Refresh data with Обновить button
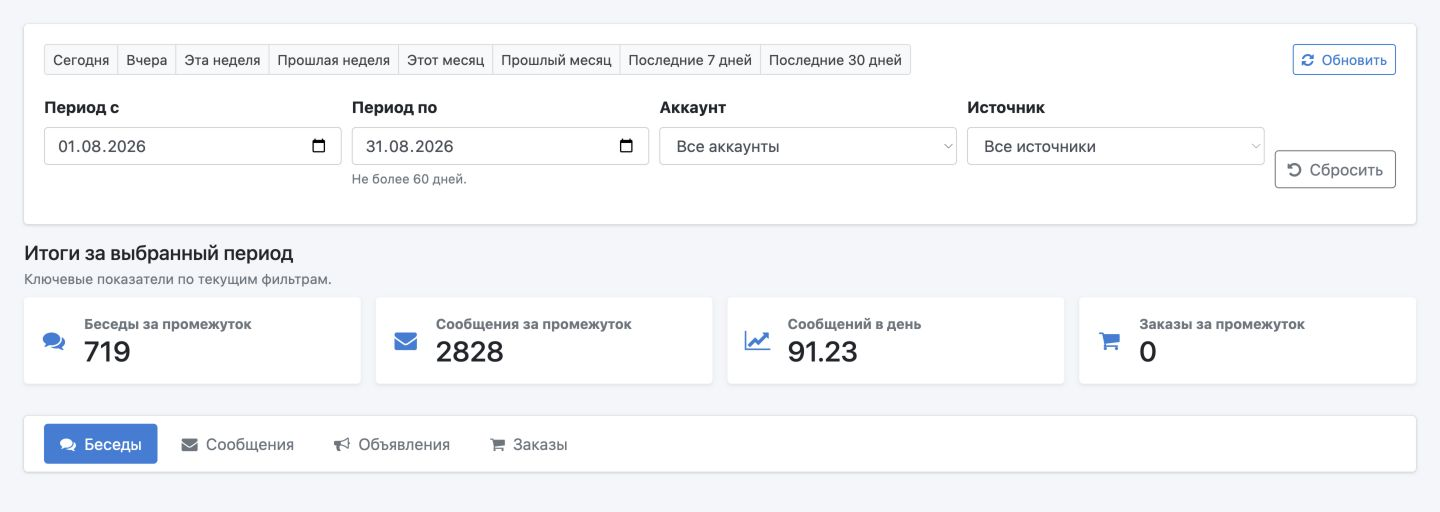The width and height of the screenshot is (1440, 512). click(x=1344, y=60)
